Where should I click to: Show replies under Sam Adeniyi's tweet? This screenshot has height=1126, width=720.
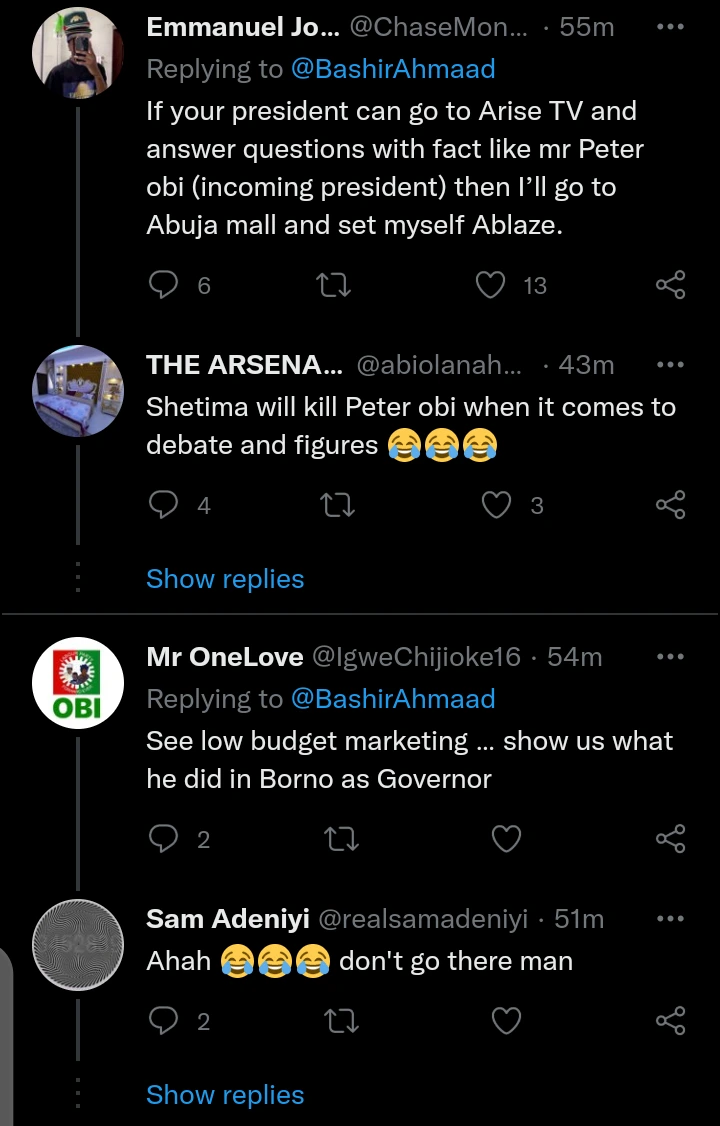[225, 1094]
